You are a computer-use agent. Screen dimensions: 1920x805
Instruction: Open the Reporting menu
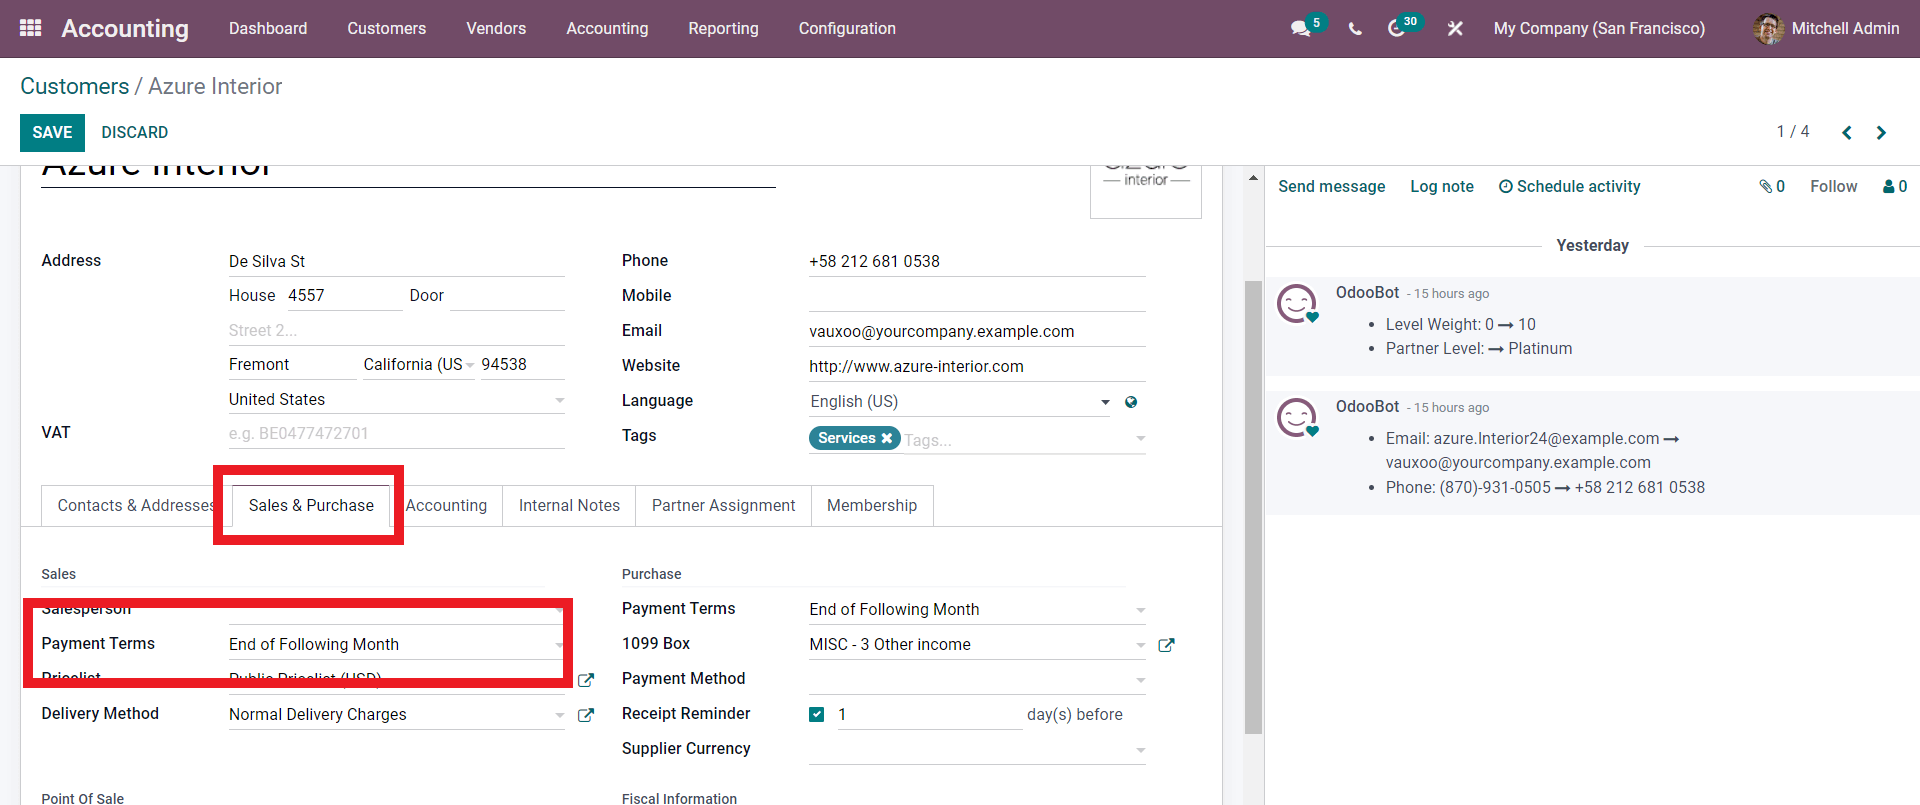(723, 28)
